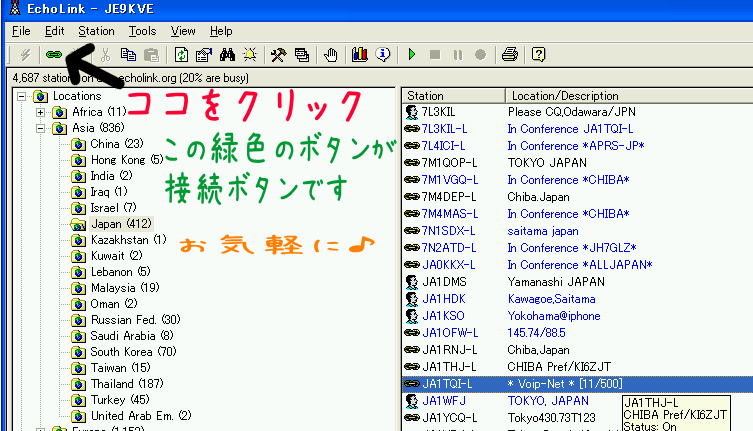Click the Help question mark toolbar icon
The image size is (753, 431).
click(538, 54)
